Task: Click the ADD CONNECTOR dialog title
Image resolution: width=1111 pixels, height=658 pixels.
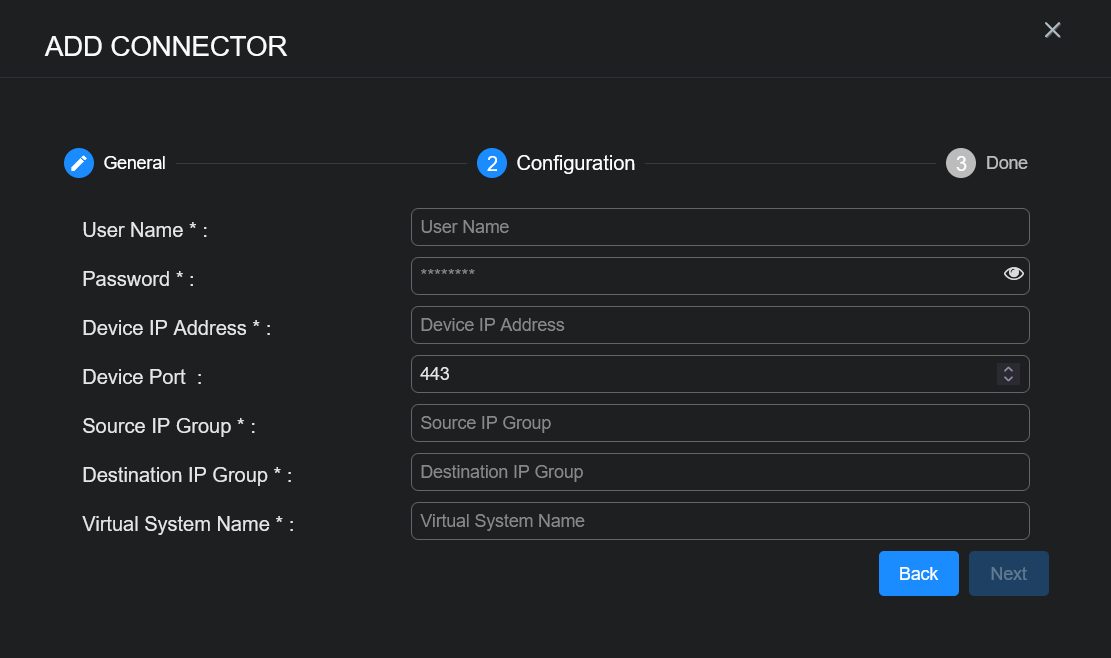Action: pyautogui.click(x=166, y=46)
